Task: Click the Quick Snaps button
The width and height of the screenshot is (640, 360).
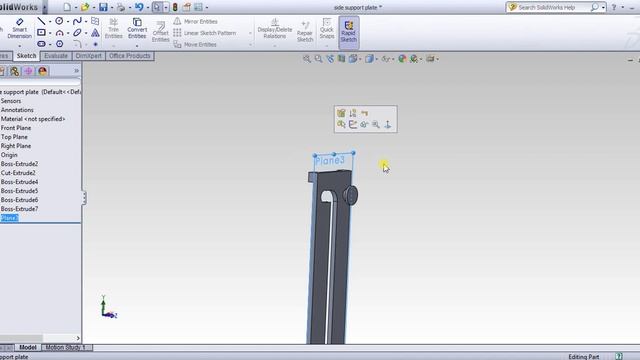Action: tap(327, 29)
